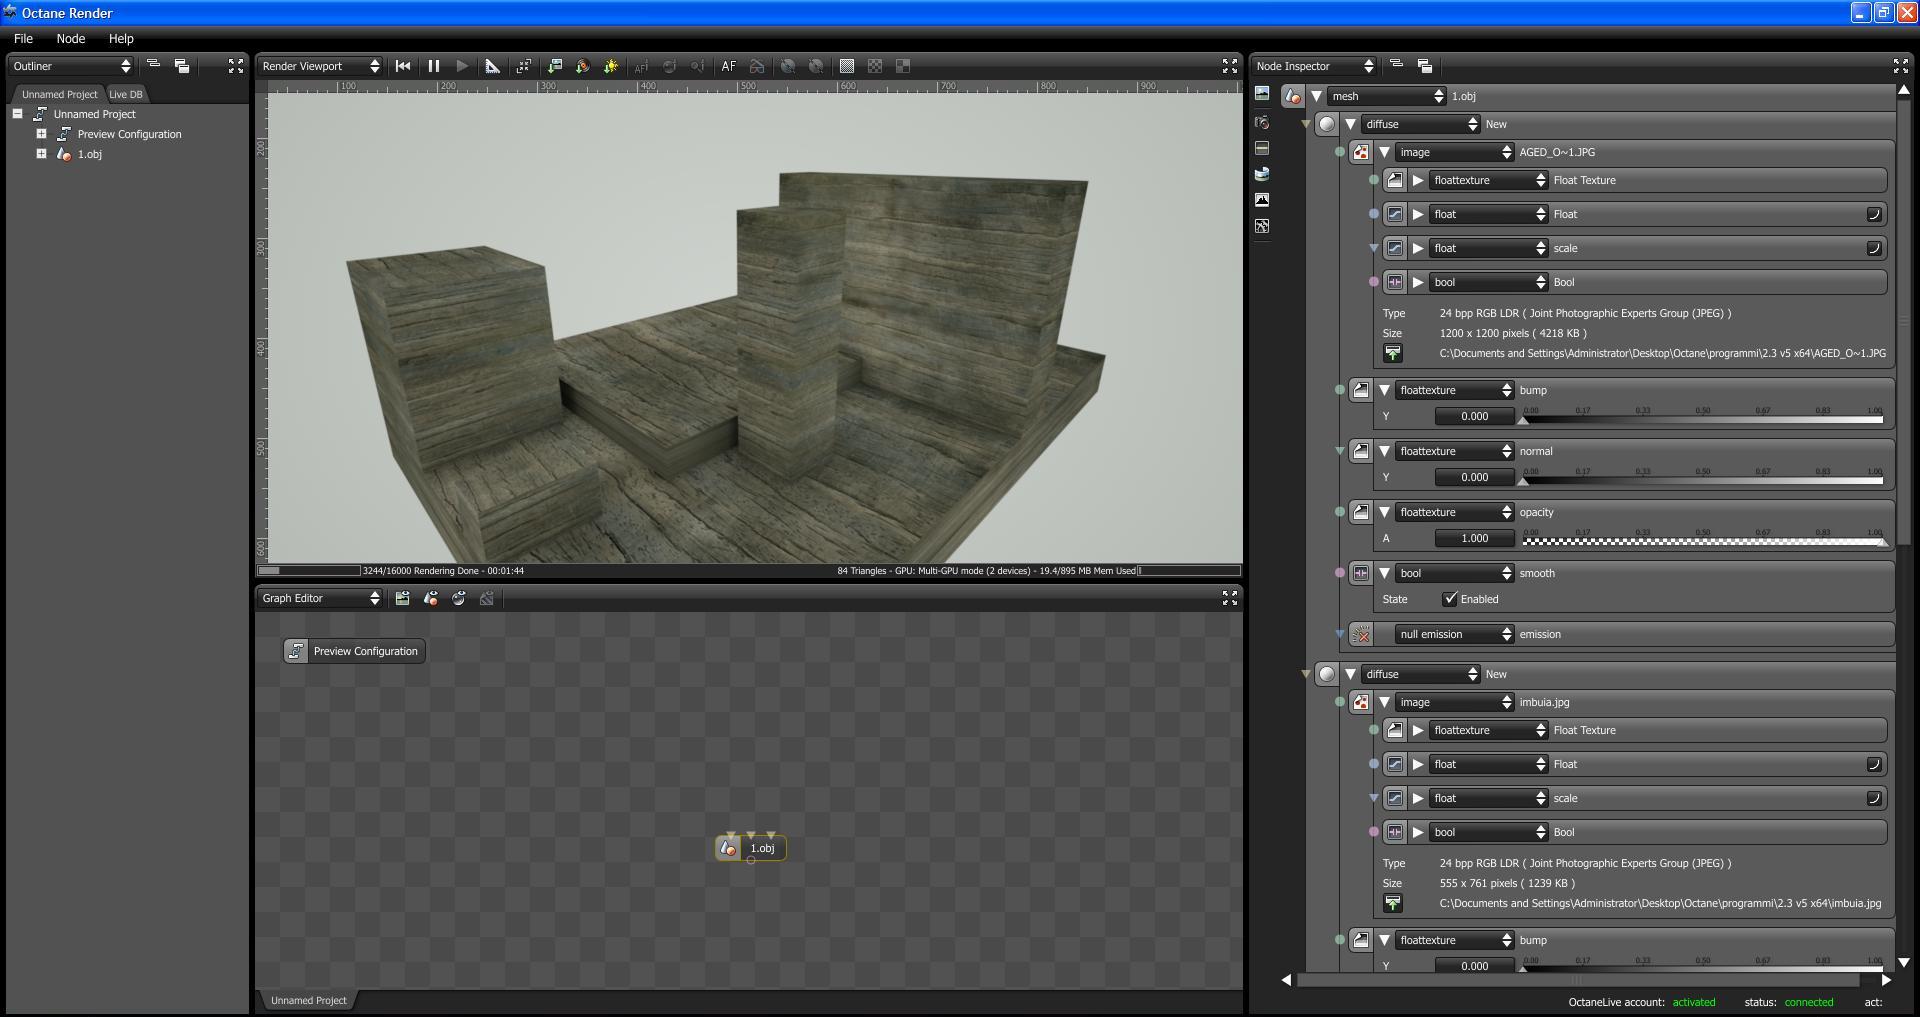Toggle the smooth Enabled checkbox

1449,599
